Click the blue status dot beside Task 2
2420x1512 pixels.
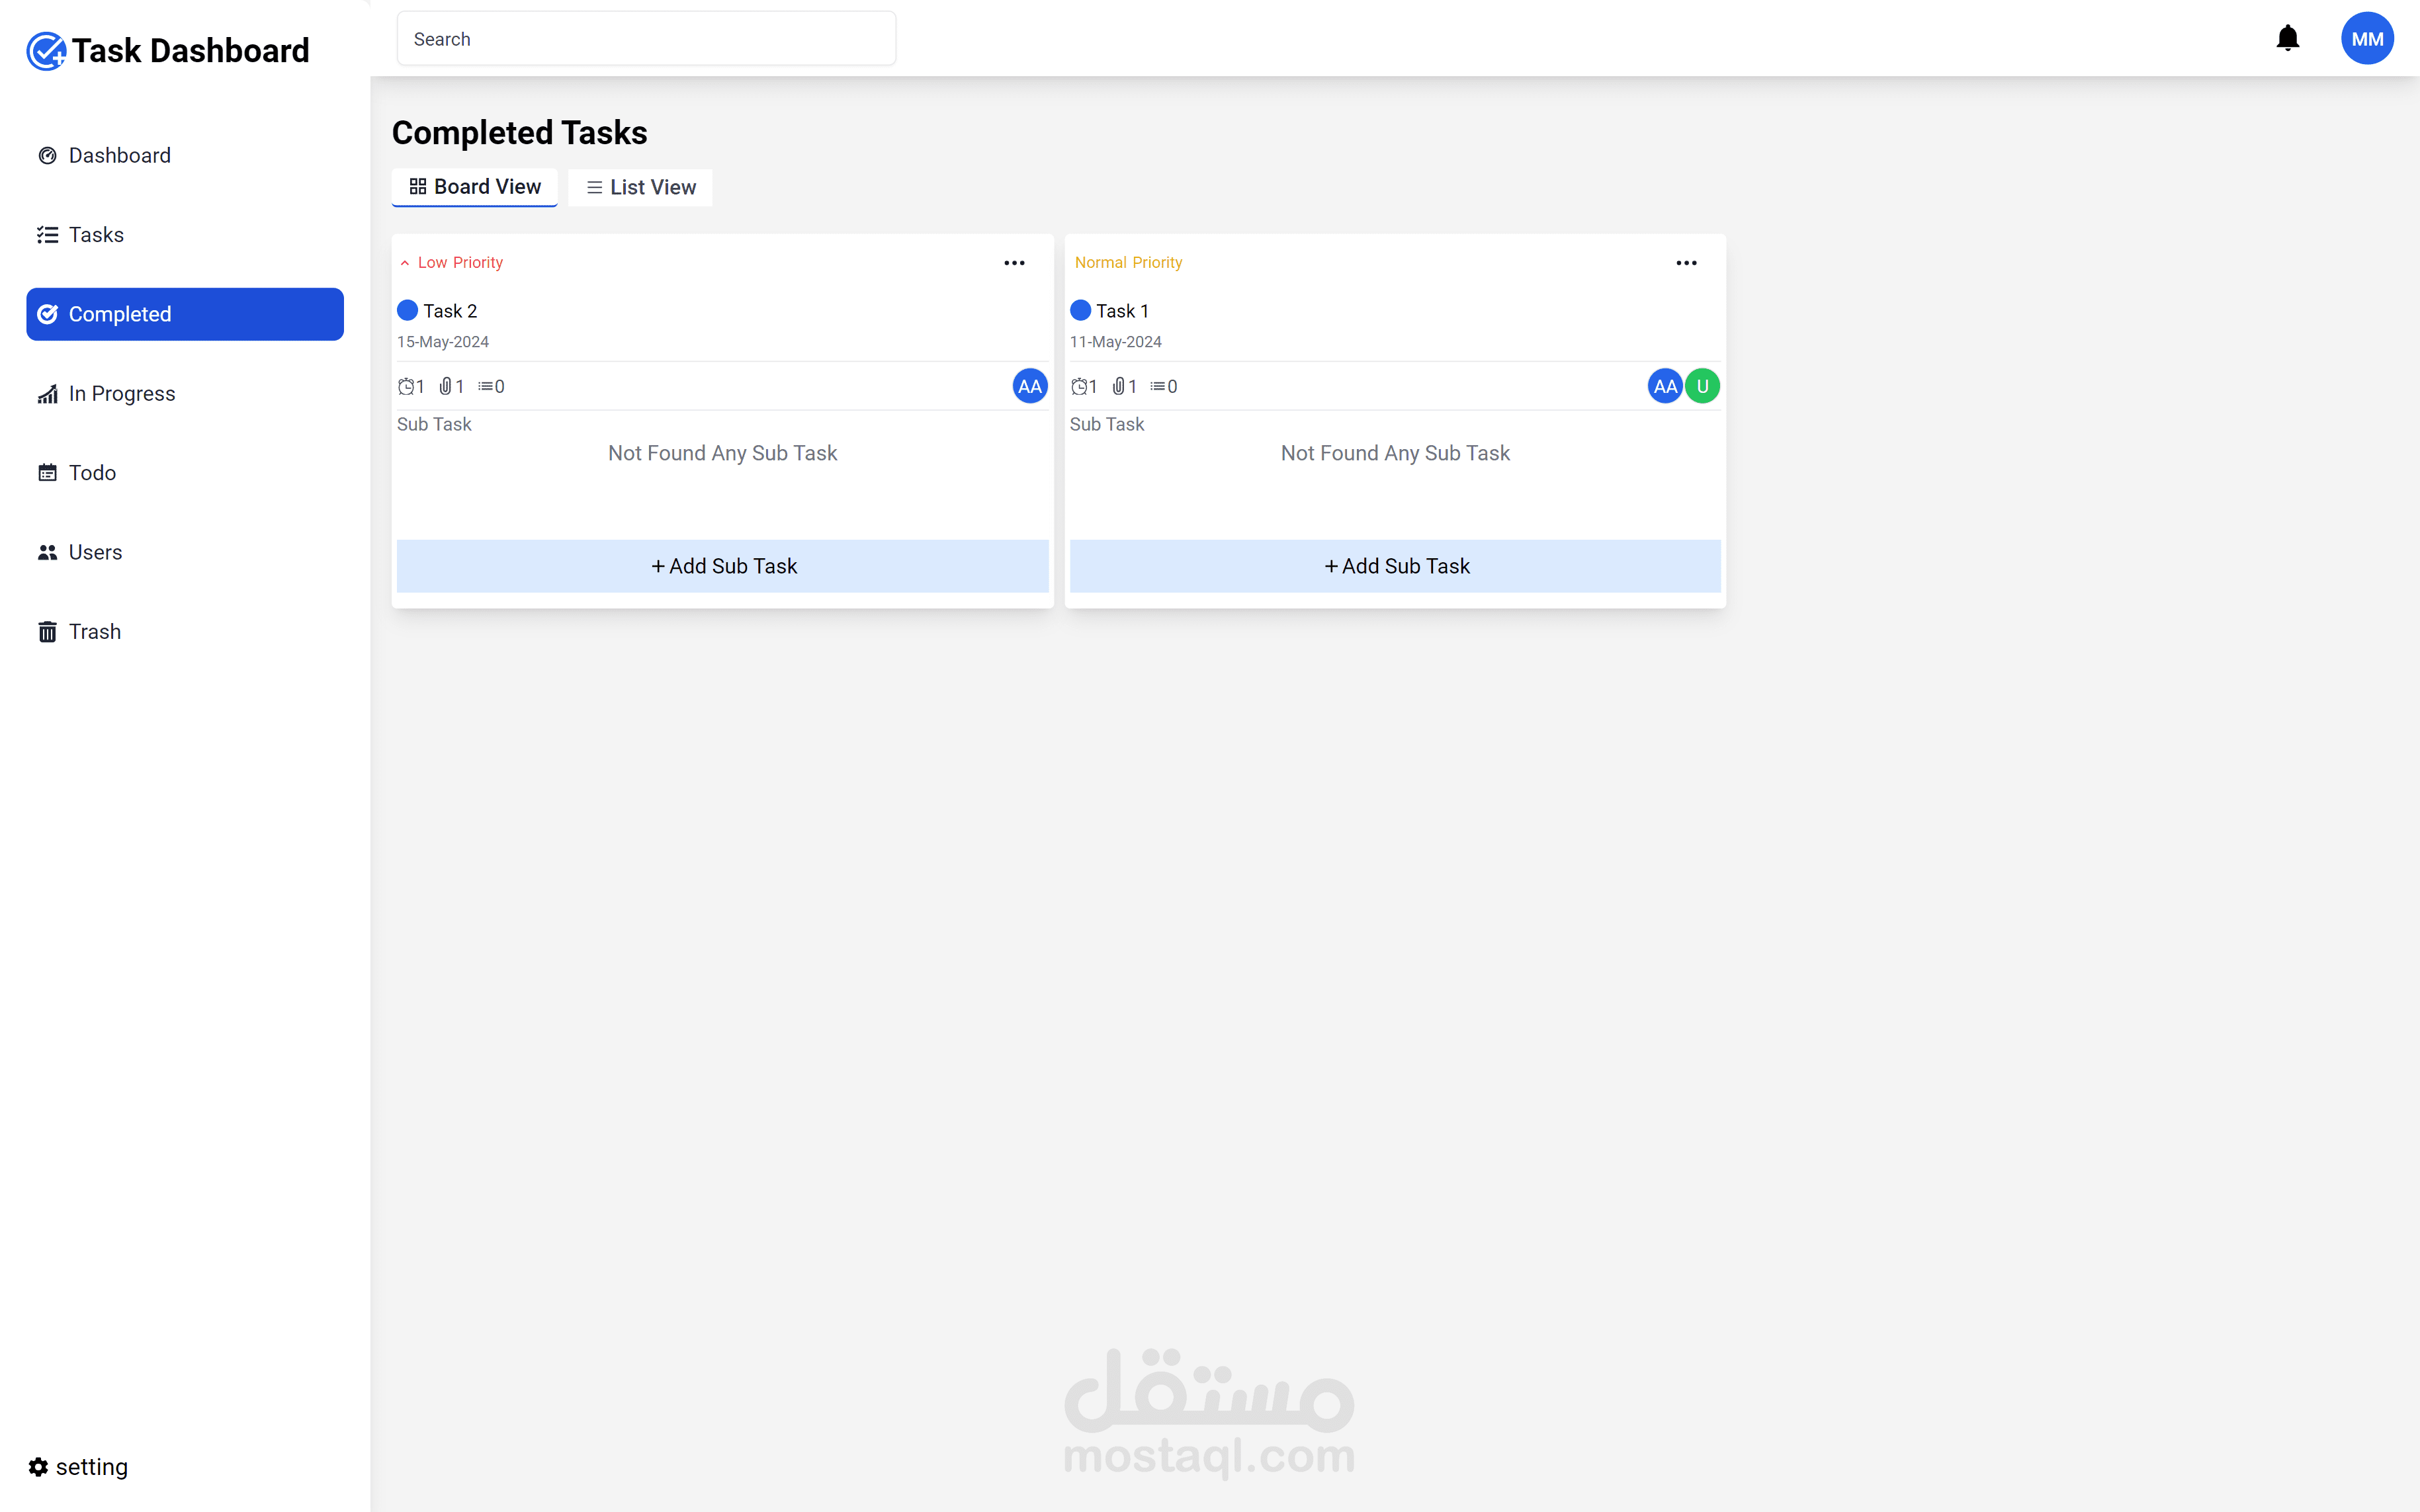407,310
